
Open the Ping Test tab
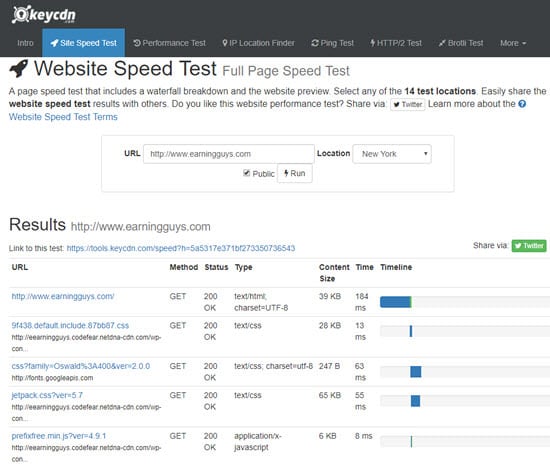[333, 43]
